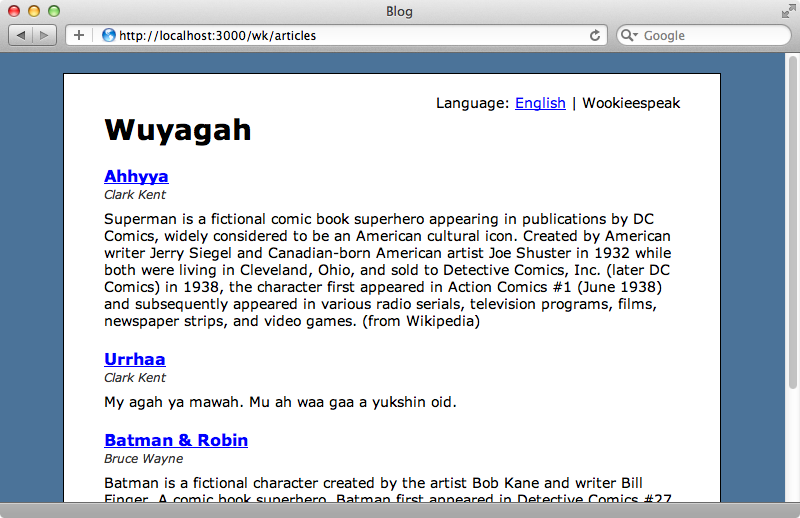Open the search magnifier dropdown in Google field
Viewport: 800px width, 518px height.
tap(629, 35)
